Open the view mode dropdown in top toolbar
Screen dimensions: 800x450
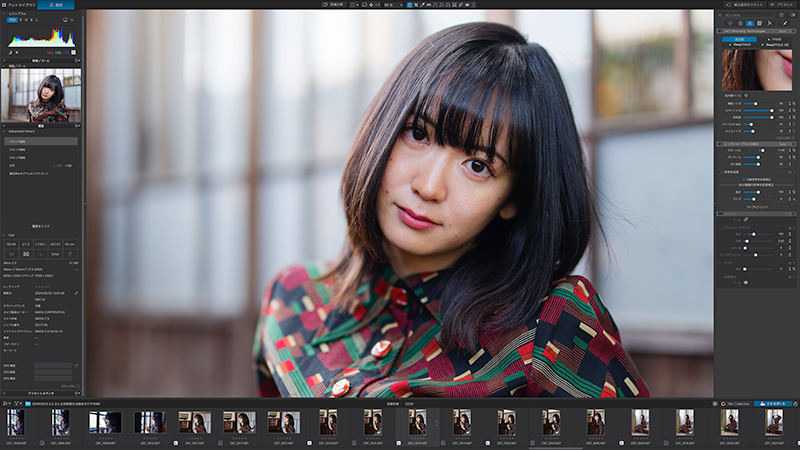click(354, 5)
